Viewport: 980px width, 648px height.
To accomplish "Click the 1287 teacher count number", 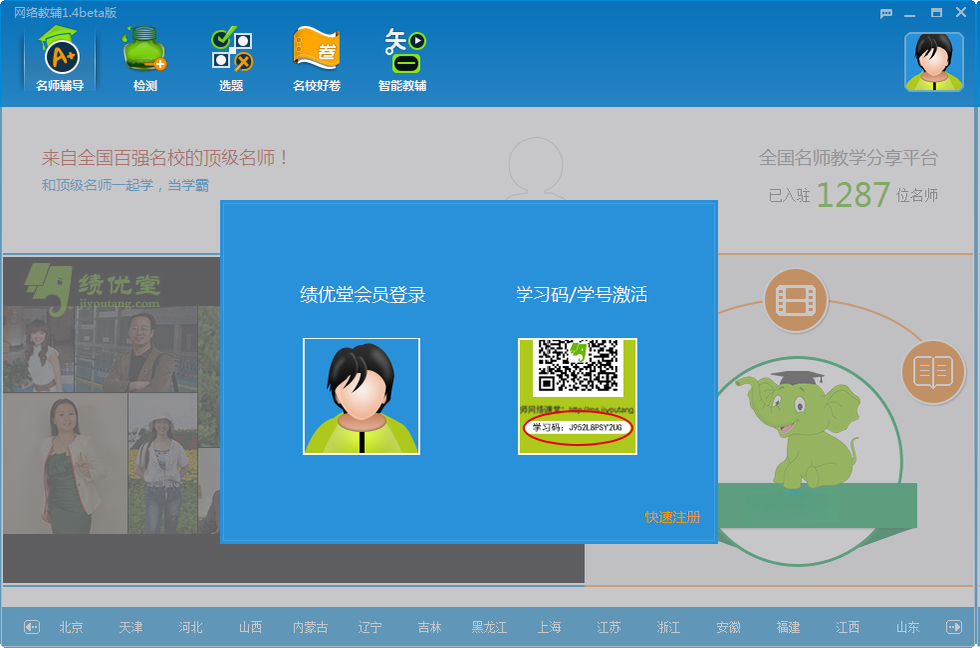I will (853, 195).
